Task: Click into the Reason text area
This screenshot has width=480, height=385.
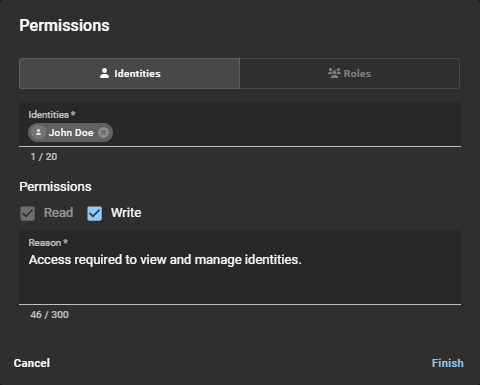Action: pyautogui.click(x=240, y=267)
